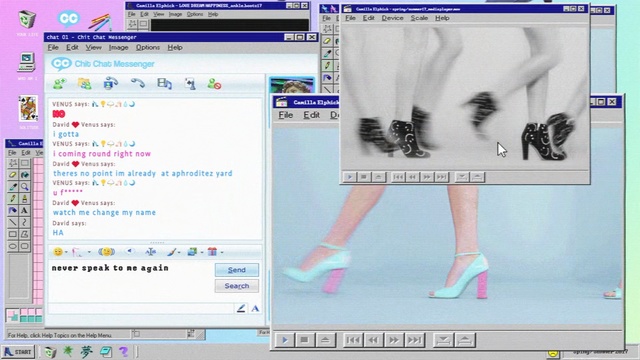Stop playback in lower media player
Viewport: 640px width, 360px height.
point(304,340)
